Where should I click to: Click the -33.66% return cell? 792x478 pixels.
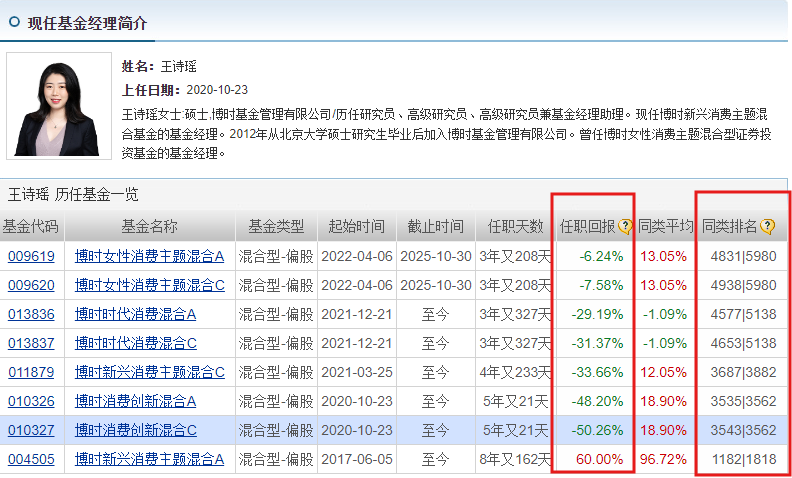(598, 372)
